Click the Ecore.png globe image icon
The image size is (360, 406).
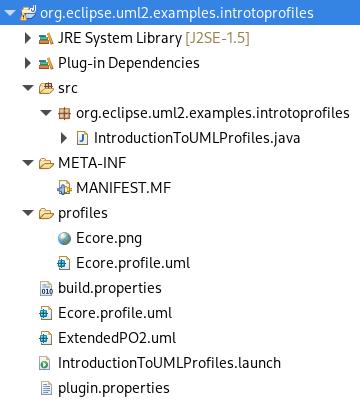pos(64,238)
